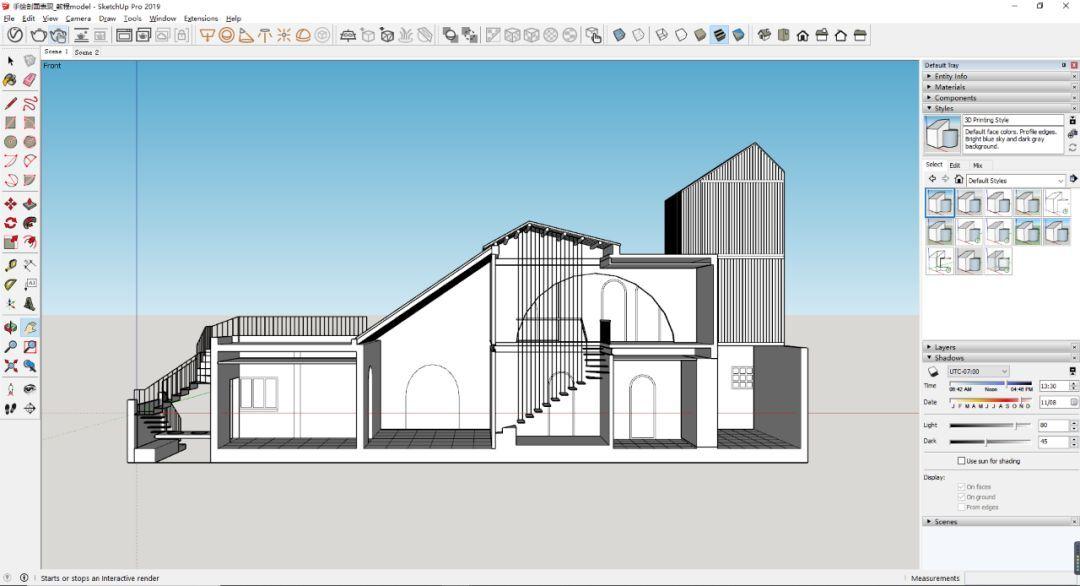
Task: Open the Draw menu
Action: (x=107, y=19)
